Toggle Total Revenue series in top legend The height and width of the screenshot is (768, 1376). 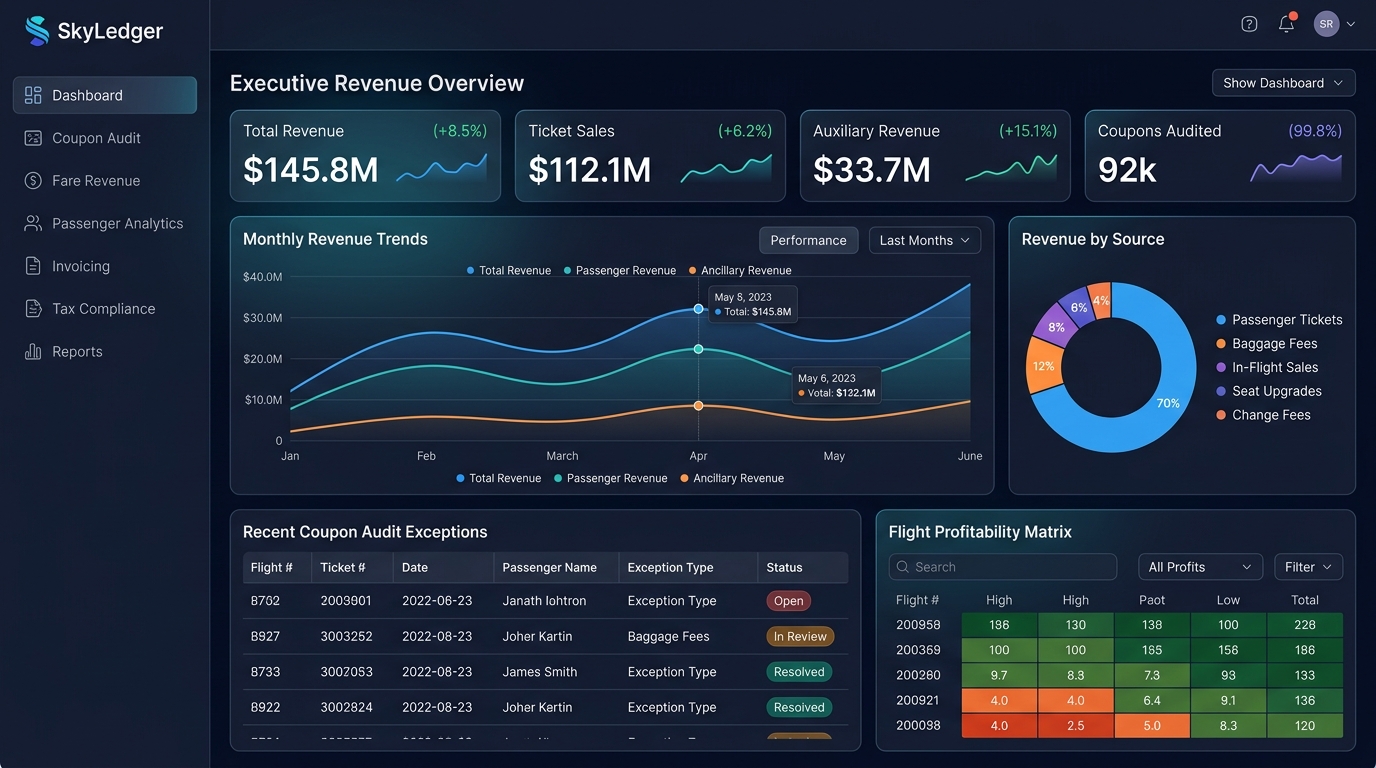click(x=509, y=270)
